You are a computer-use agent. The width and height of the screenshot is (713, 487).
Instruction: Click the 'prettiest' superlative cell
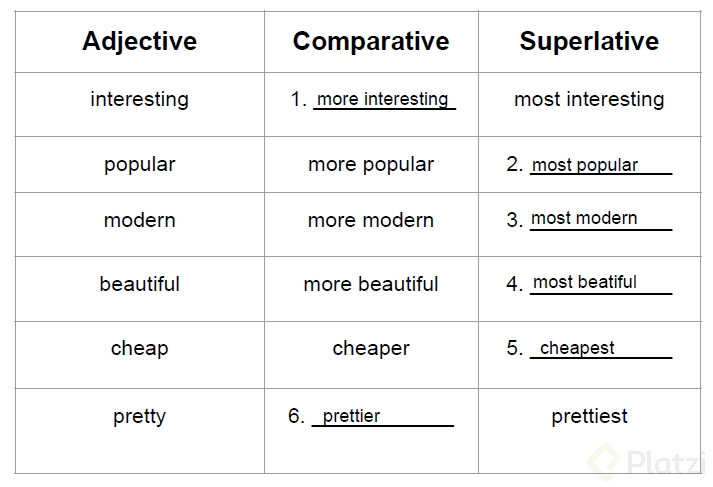[x=589, y=416]
